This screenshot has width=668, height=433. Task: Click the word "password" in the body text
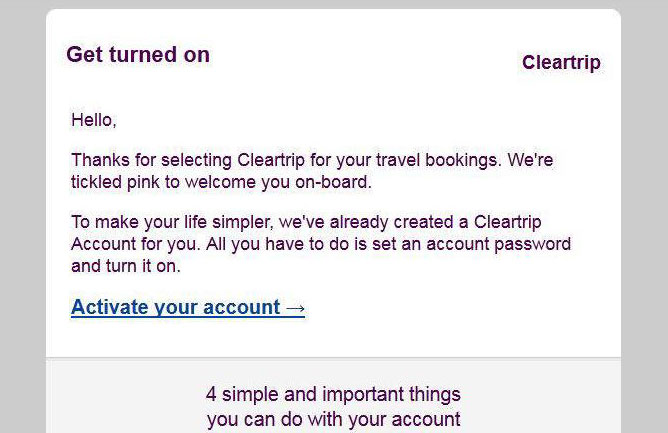click(535, 244)
